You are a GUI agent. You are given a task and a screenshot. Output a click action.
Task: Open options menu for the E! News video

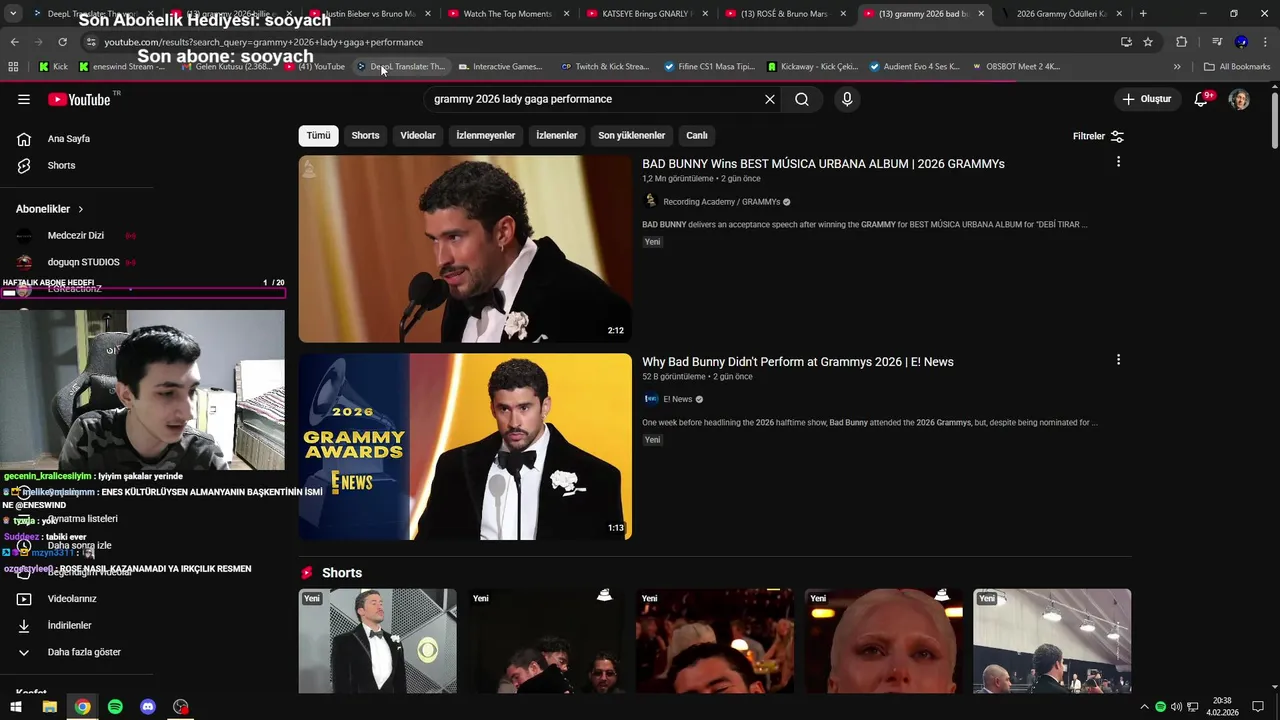pyautogui.click(x=1118, y=360)
